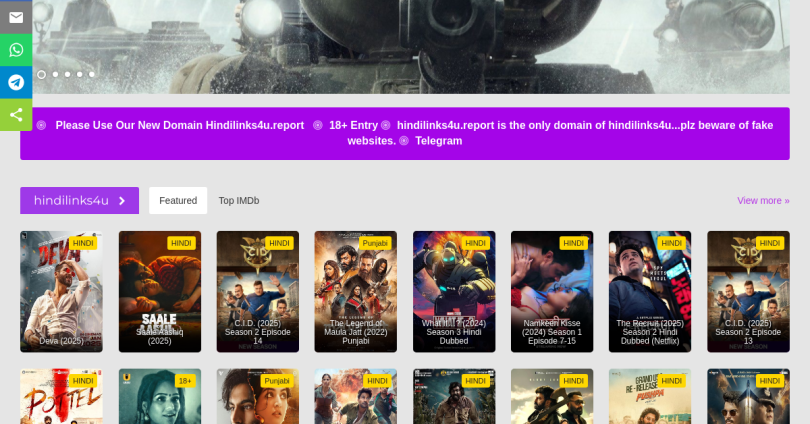Switch to the Top IMDb tab

click(239, 200)
